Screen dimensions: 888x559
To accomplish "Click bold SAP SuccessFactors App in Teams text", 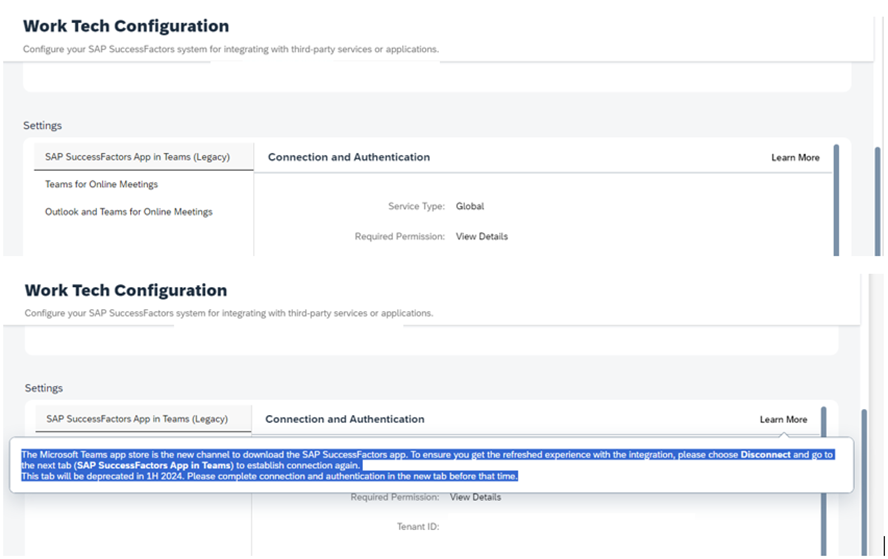I will tap(153, 466).
